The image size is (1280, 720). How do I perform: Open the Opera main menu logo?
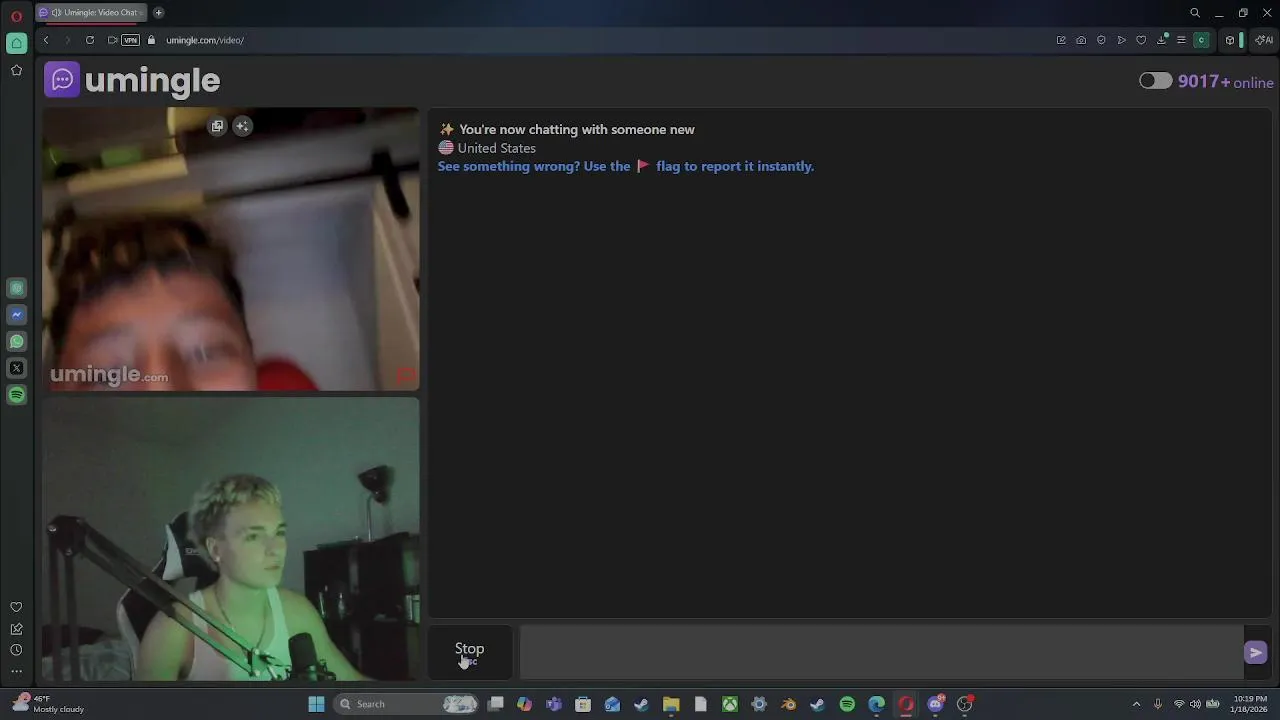16,16
